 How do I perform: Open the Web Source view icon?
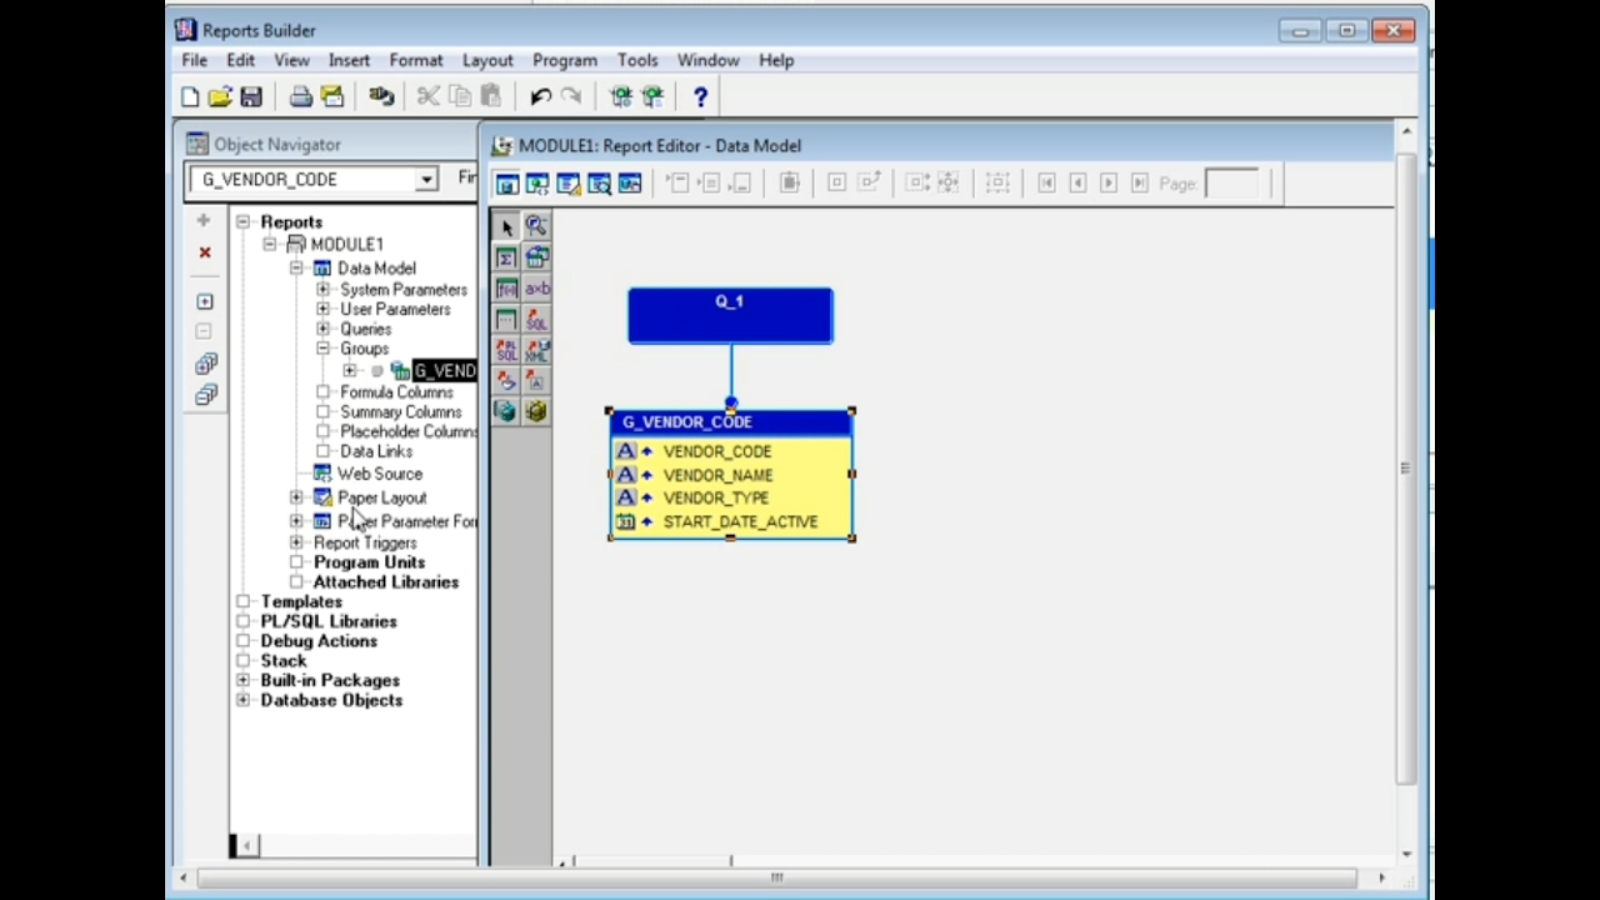(x=538, y=183)
